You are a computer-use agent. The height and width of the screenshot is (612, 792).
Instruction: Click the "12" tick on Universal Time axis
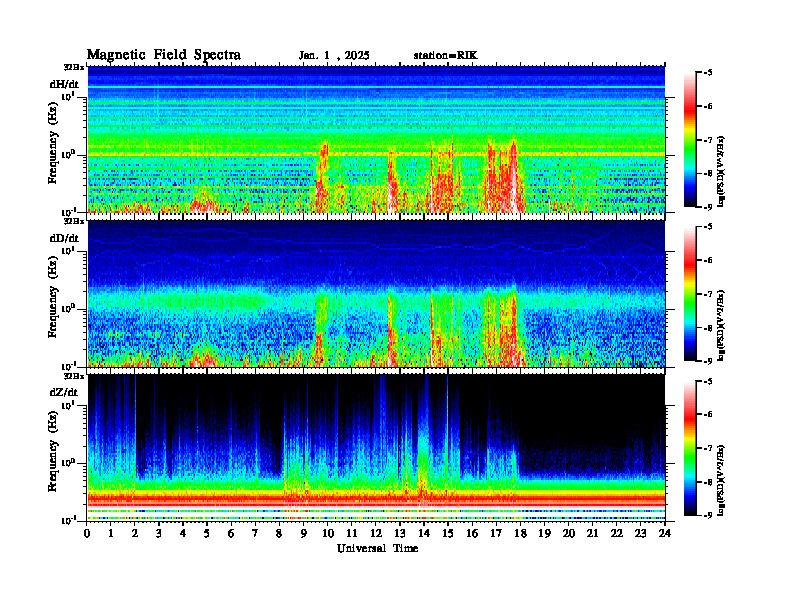[376, 533]
